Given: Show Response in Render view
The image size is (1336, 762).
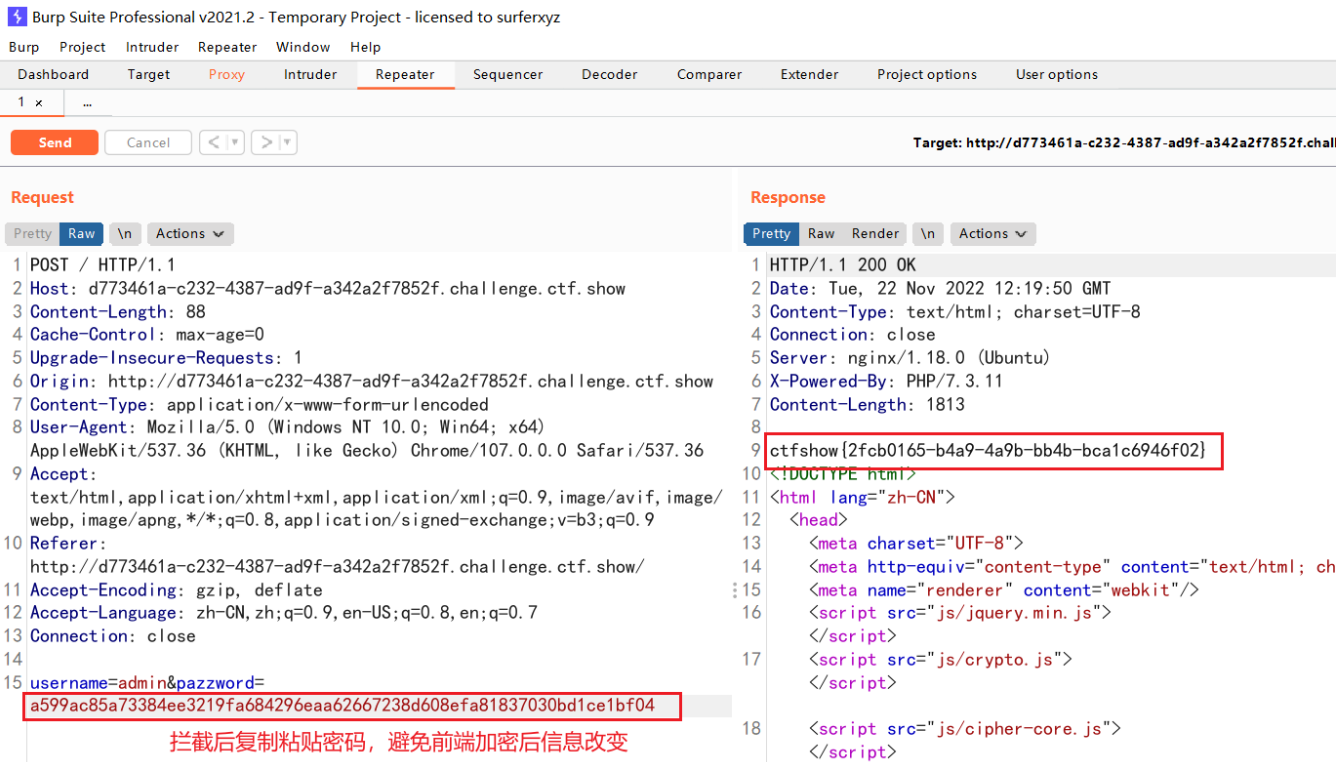Looking at the screenshot, I should (875, 234).
